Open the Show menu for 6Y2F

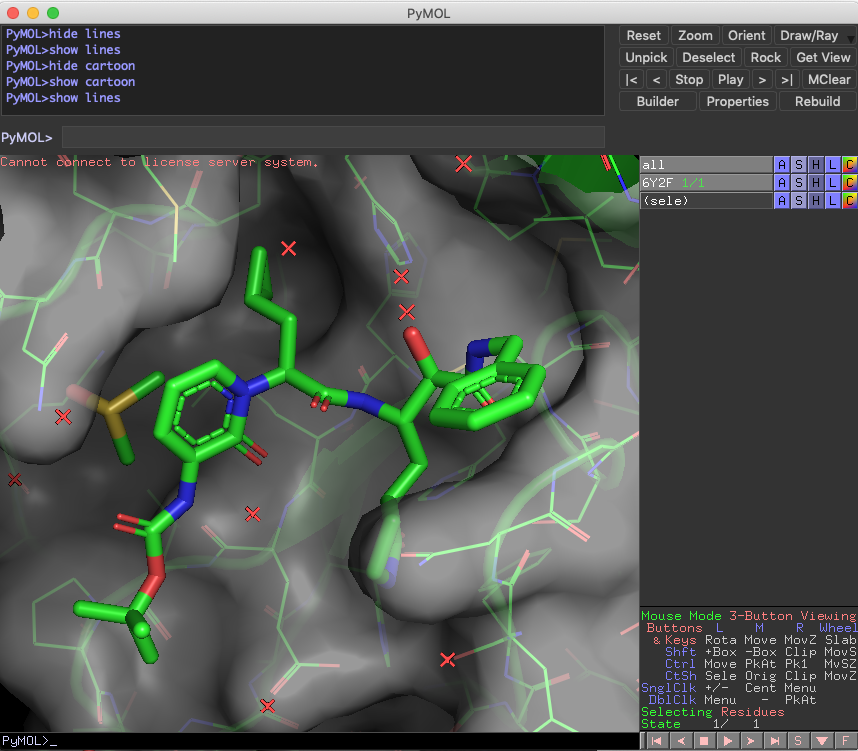pos(799,182)
